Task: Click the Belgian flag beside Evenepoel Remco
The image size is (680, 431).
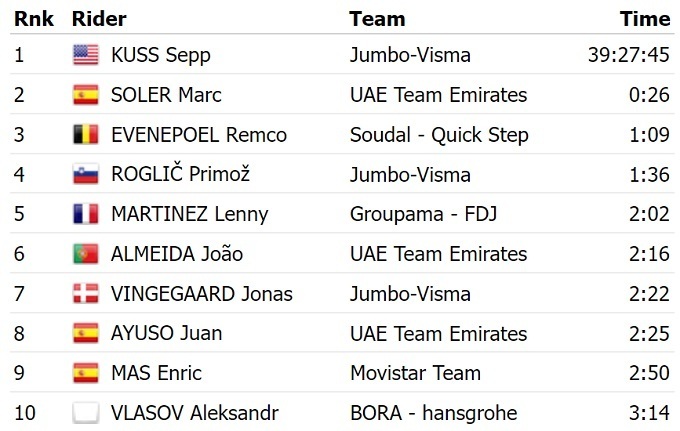Action: [86, 135]
